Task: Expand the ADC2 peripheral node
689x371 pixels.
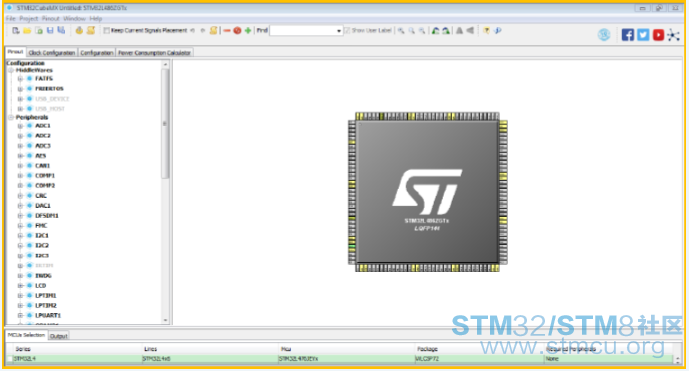Action: pyautogui.click(x=20, y=136)
